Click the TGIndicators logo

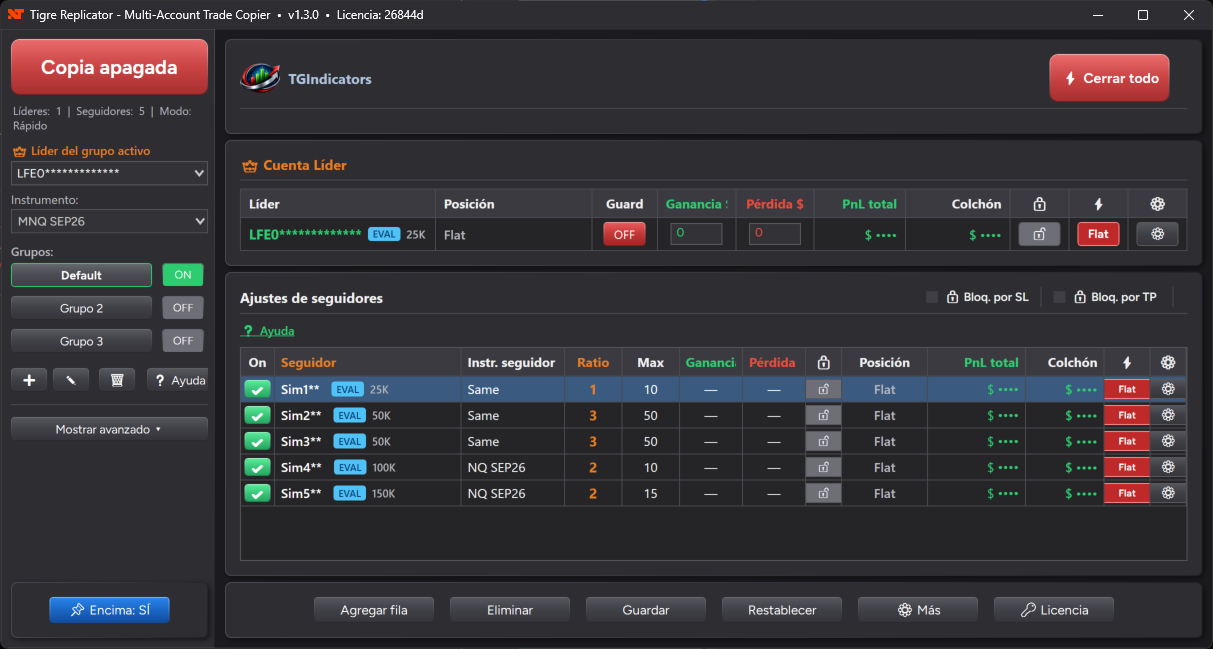tap(261, 78)
